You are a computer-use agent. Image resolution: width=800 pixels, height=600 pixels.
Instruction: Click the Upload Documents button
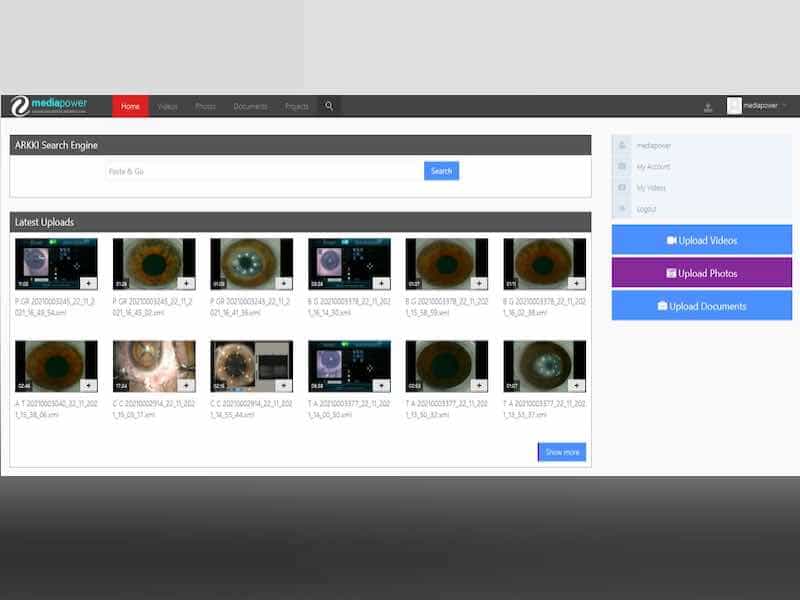coord(701,306)
